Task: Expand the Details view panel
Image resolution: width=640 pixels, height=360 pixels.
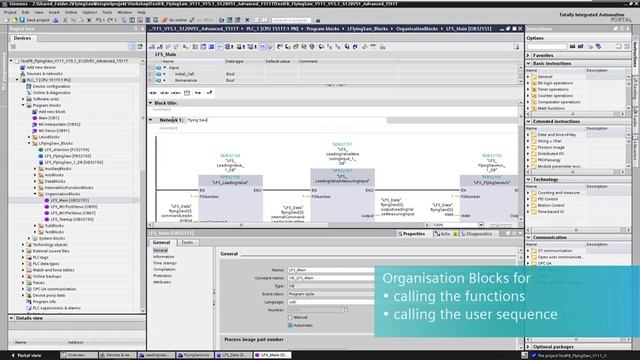Action: click(11, 318)
